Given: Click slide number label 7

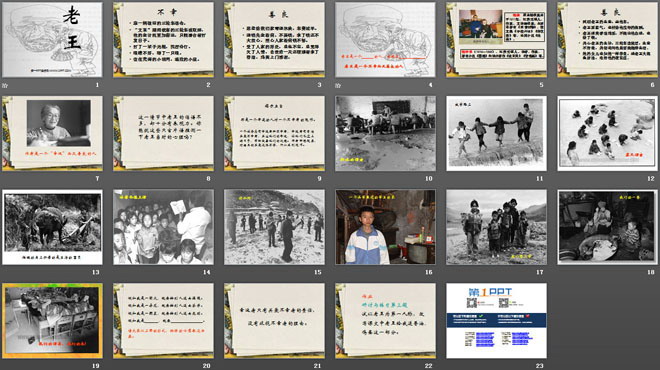Looking at the screenshot, I should (x=97, y=178).
